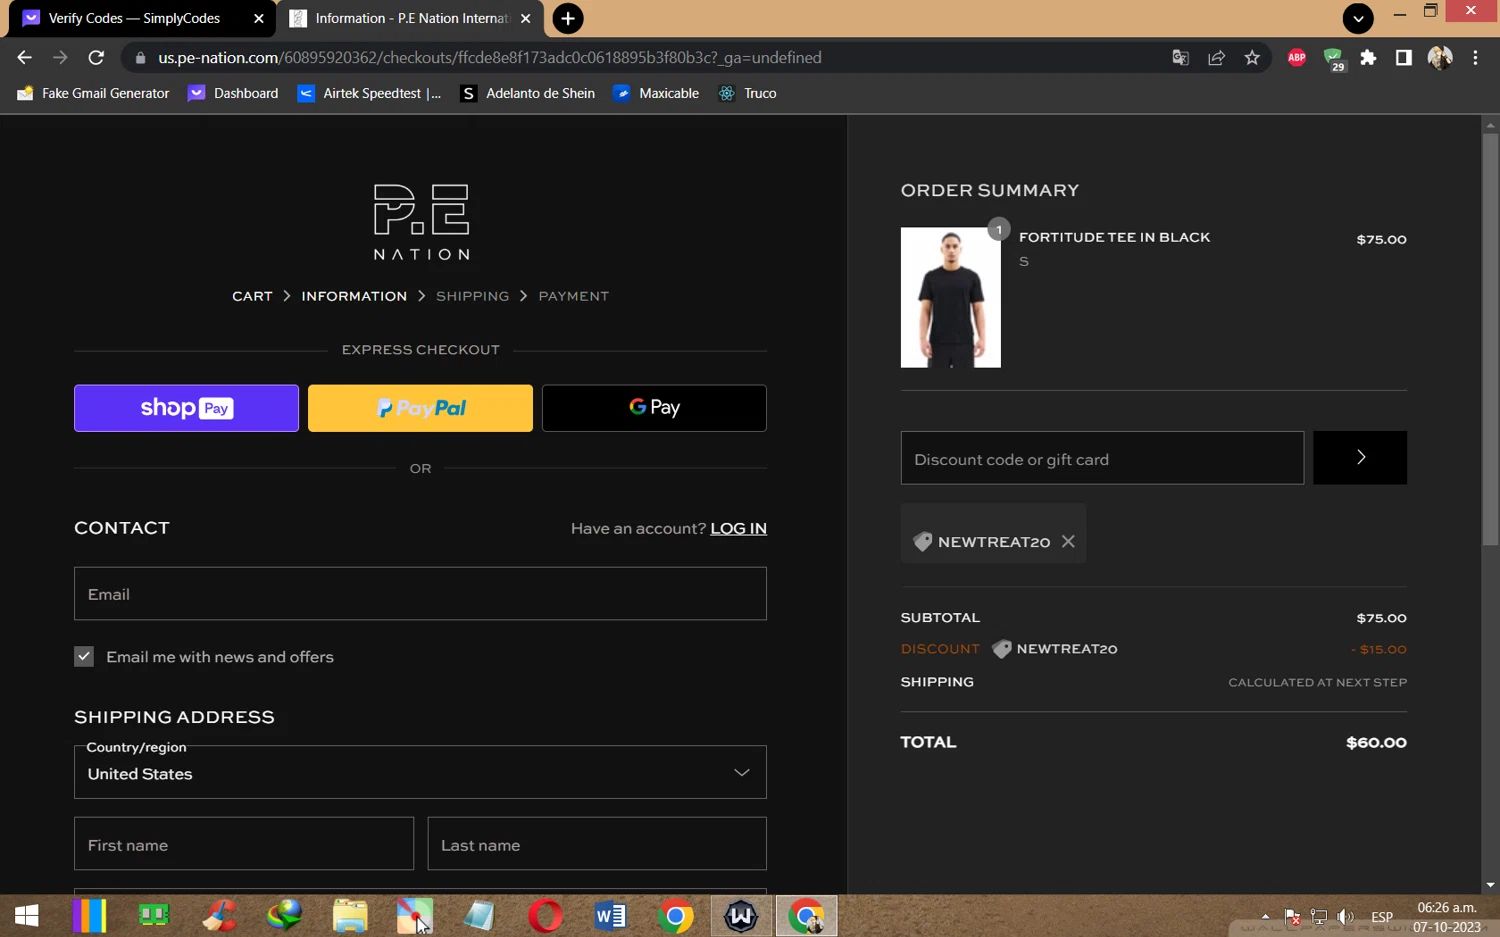The image size is (1500, 937).
Task: Open the W circular app in taskbar
Action: point(741,915)
